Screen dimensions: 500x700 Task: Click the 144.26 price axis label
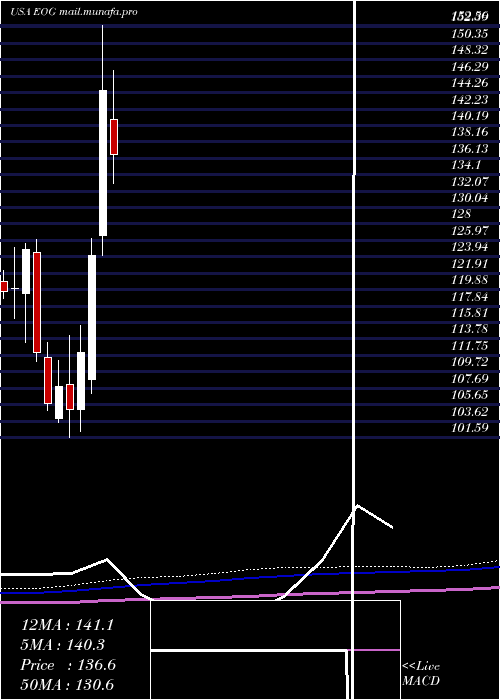[x=469, y=83]
